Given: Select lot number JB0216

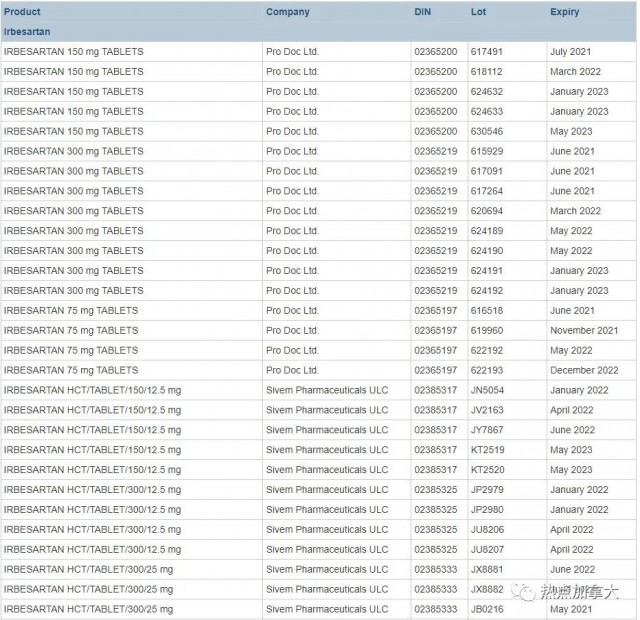Looking at the screenshot, I should (x=487, y=609).
